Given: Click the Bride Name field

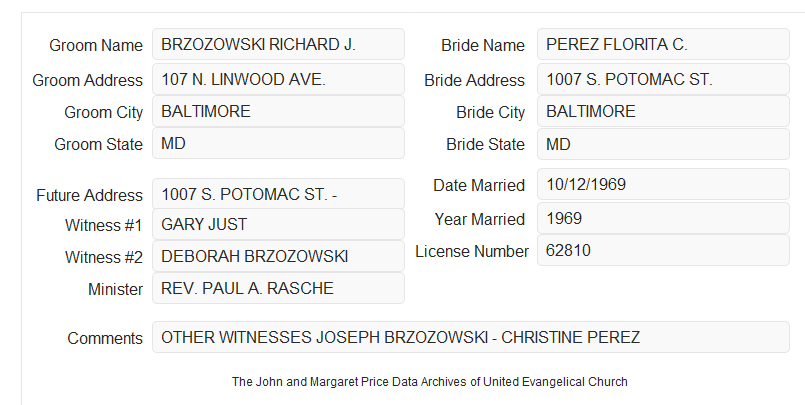Looking at the screenshot, I should (x=663, y=44).
